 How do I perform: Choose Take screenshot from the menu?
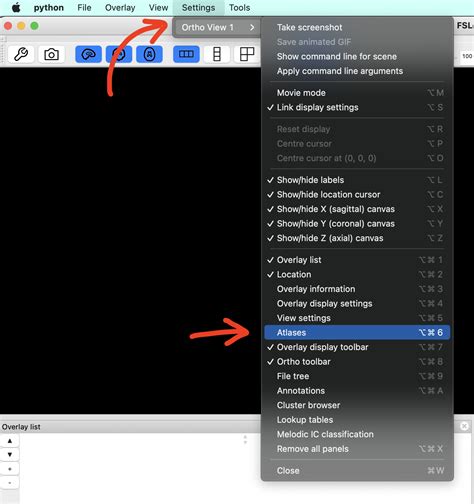pos(357,27)
